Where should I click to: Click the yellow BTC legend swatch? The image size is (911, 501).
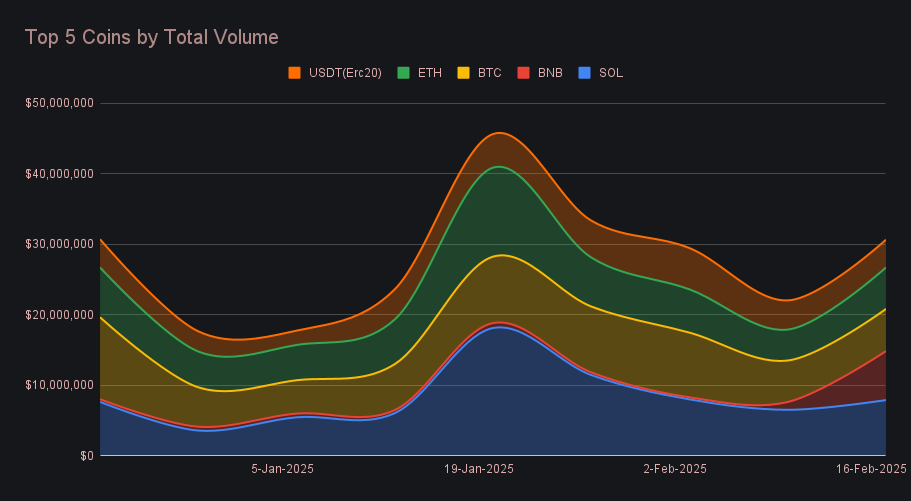464,73
